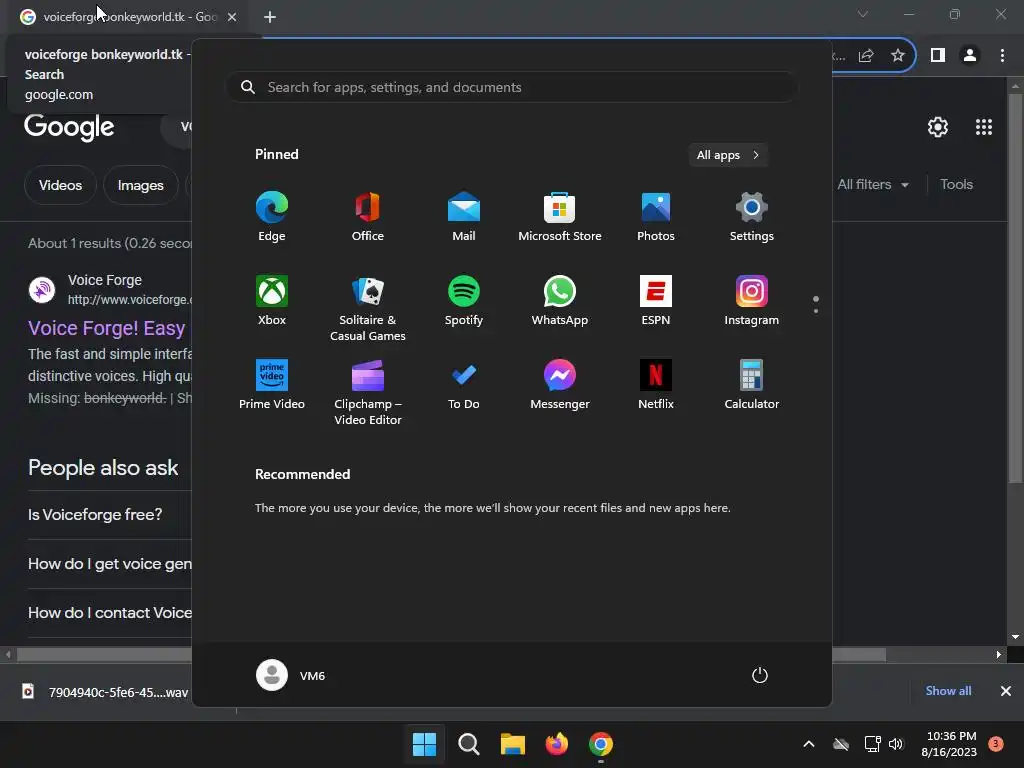The image size is (1024, 768).
Task: Click the Windows Start button on taskbar
Action: click(424, 744)
